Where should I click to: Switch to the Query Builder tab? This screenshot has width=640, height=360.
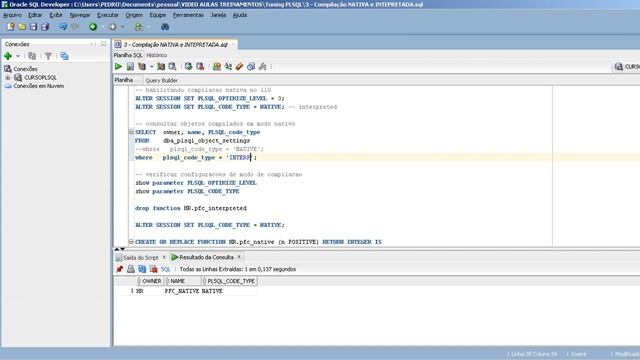pos(161,80)
